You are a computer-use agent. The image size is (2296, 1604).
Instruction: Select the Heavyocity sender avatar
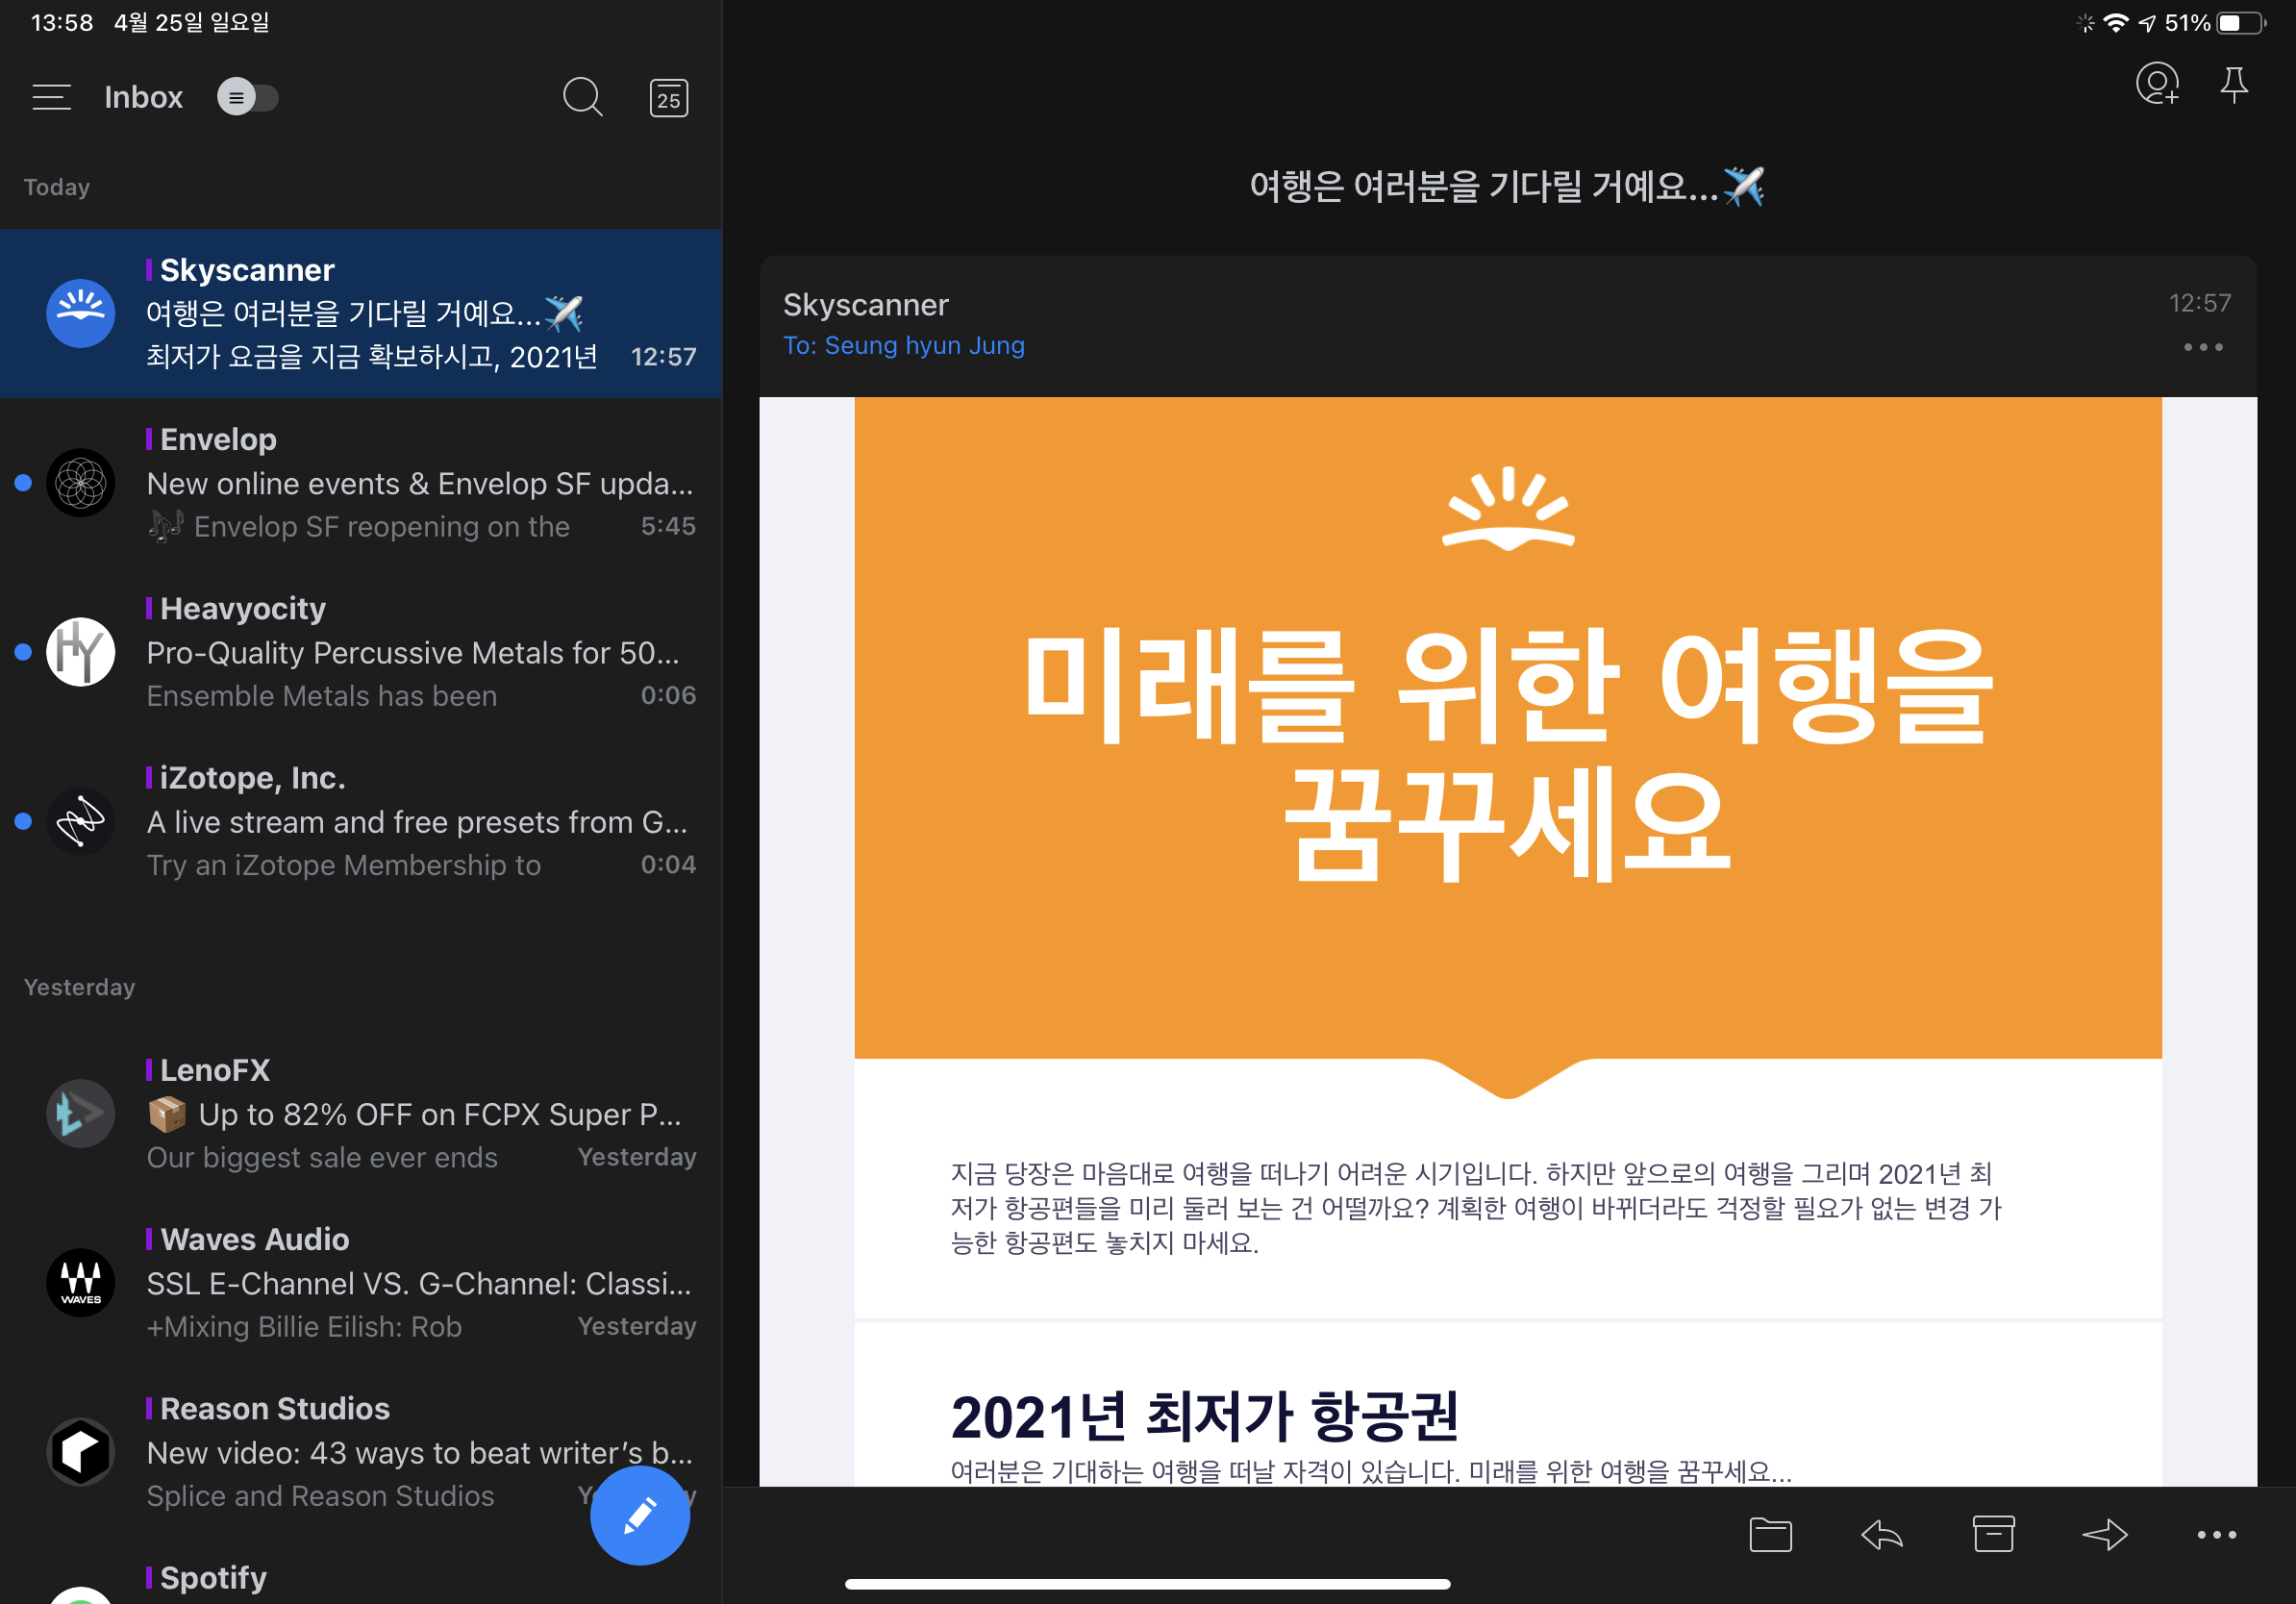[x=81, y=652]
